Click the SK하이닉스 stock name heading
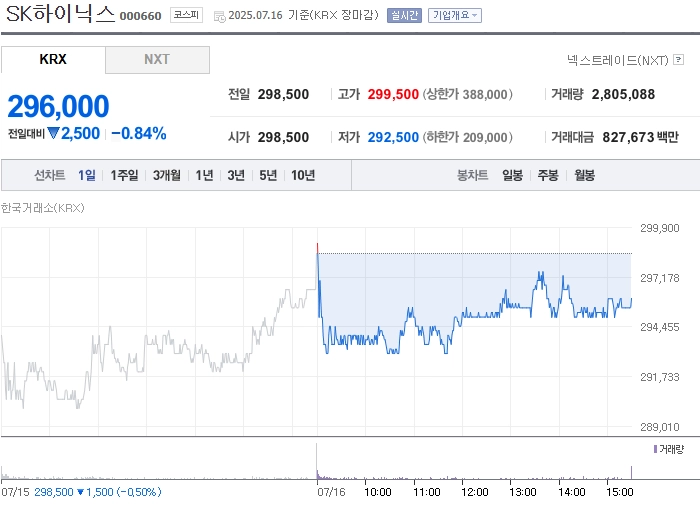The height and width of the screenshot is (505, 700). coord(60,14)
